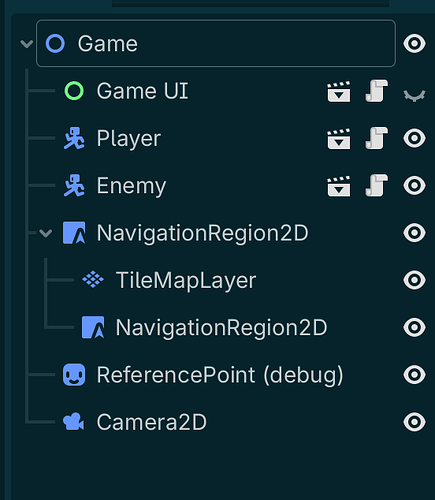The width and height of the screenshot is (435, 500).
Task: Toggle visibility of the TileMapLayer
Action: click(414, 280)
